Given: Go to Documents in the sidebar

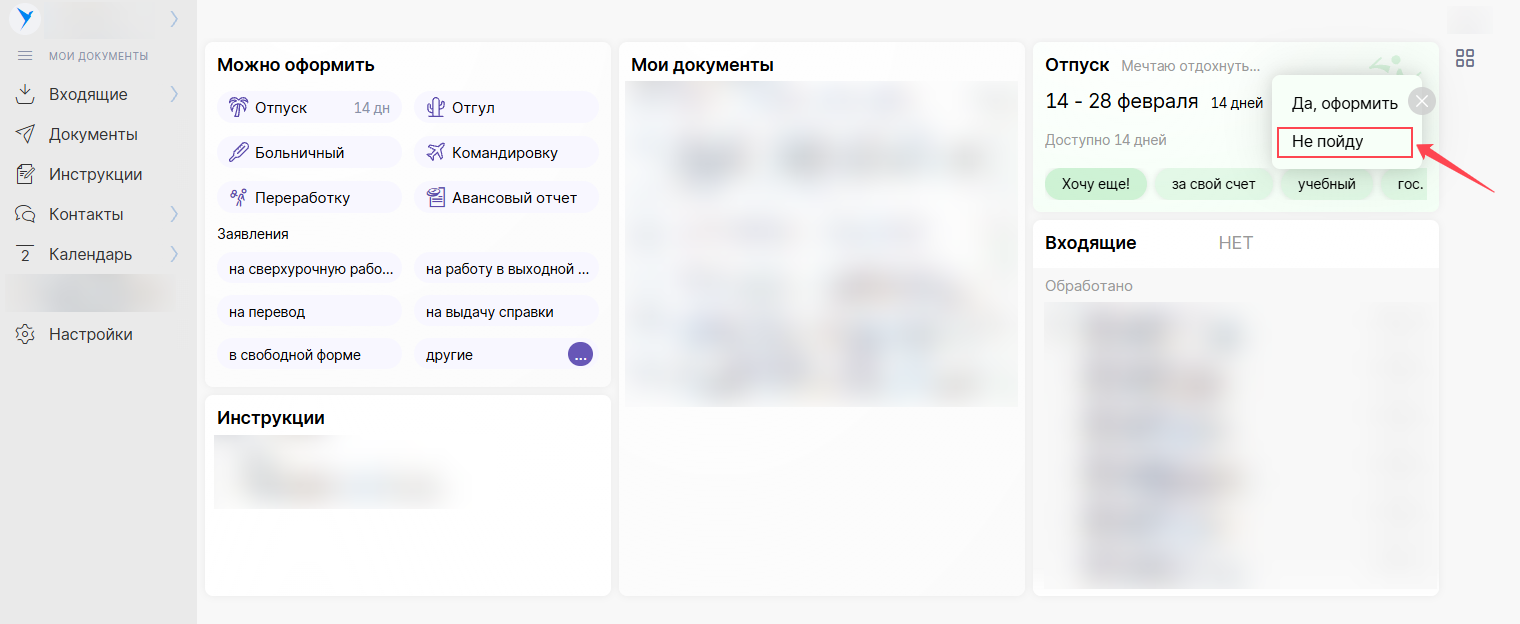Looking at the screenshot, I should pos(93,134).
